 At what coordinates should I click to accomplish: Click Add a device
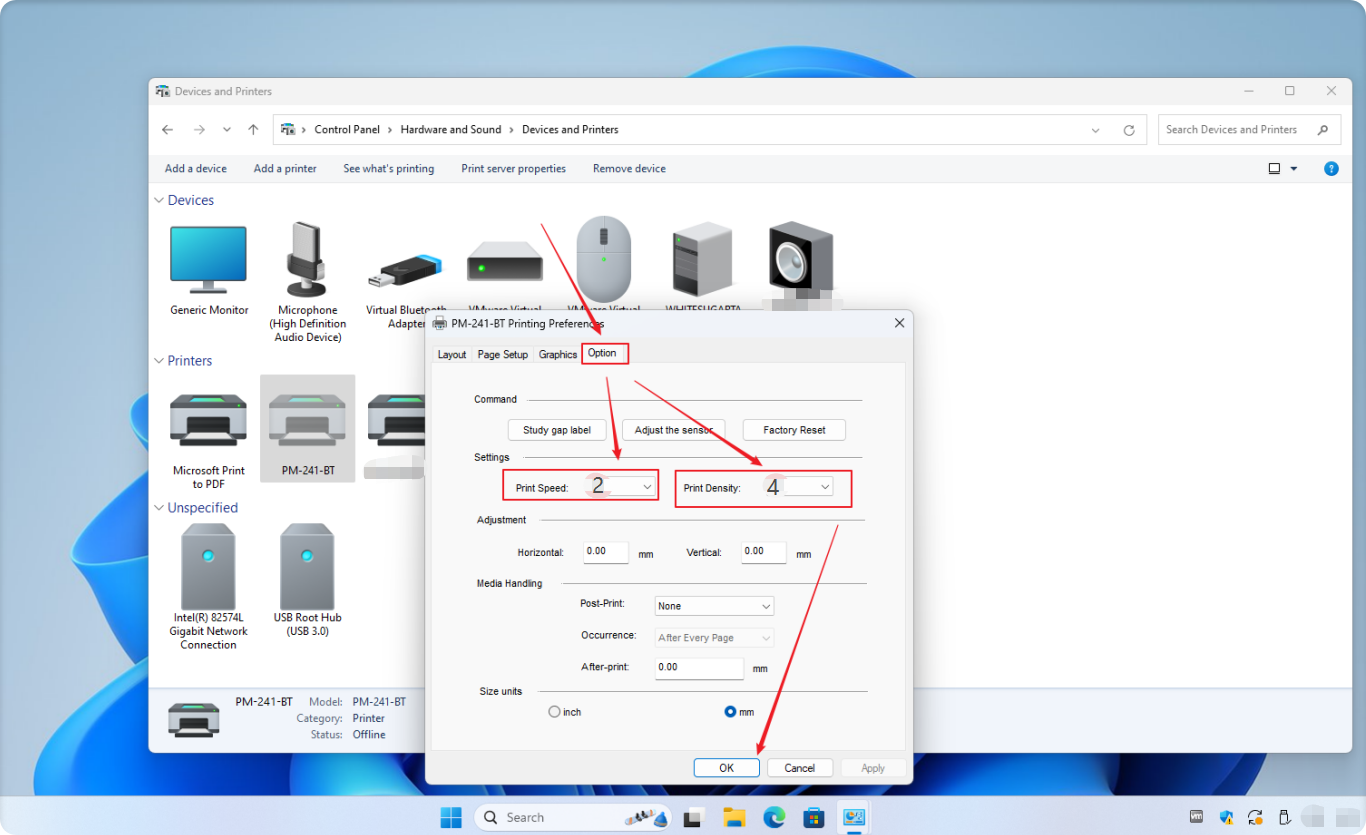[196, 169]
